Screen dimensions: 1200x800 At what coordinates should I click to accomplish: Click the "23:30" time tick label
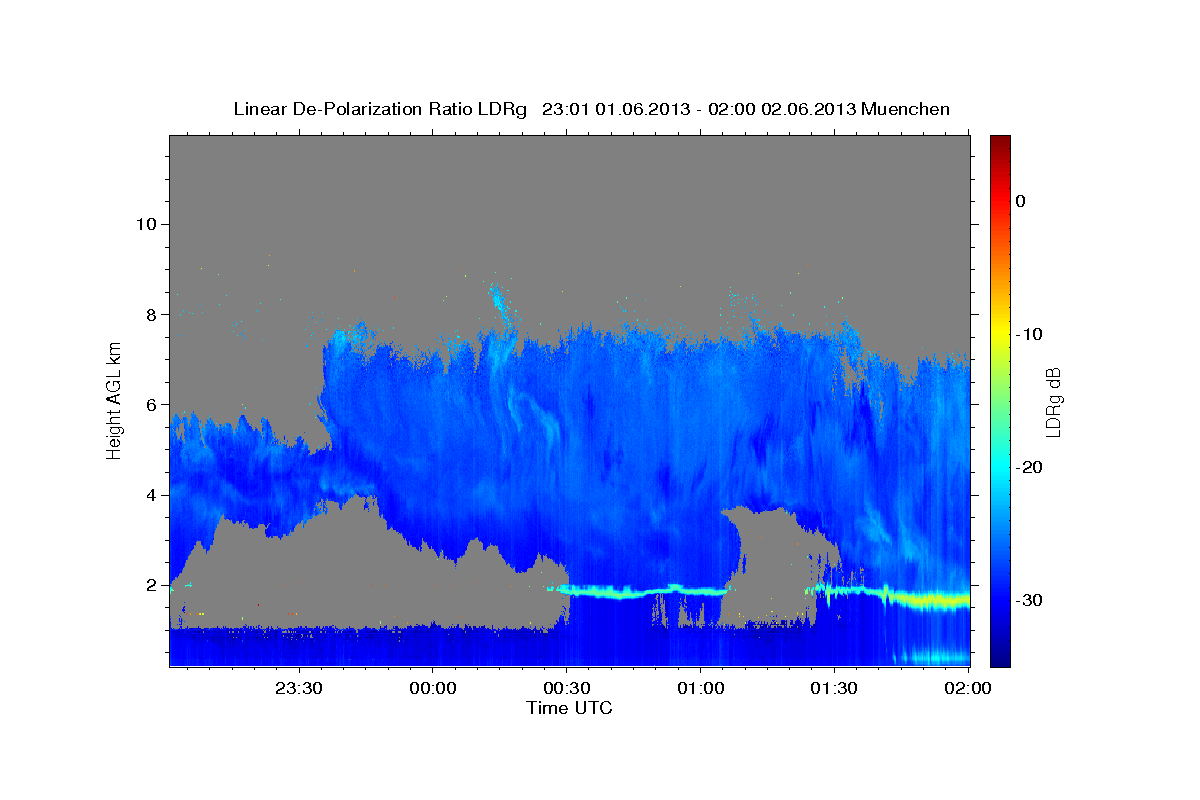pos(299,688)
